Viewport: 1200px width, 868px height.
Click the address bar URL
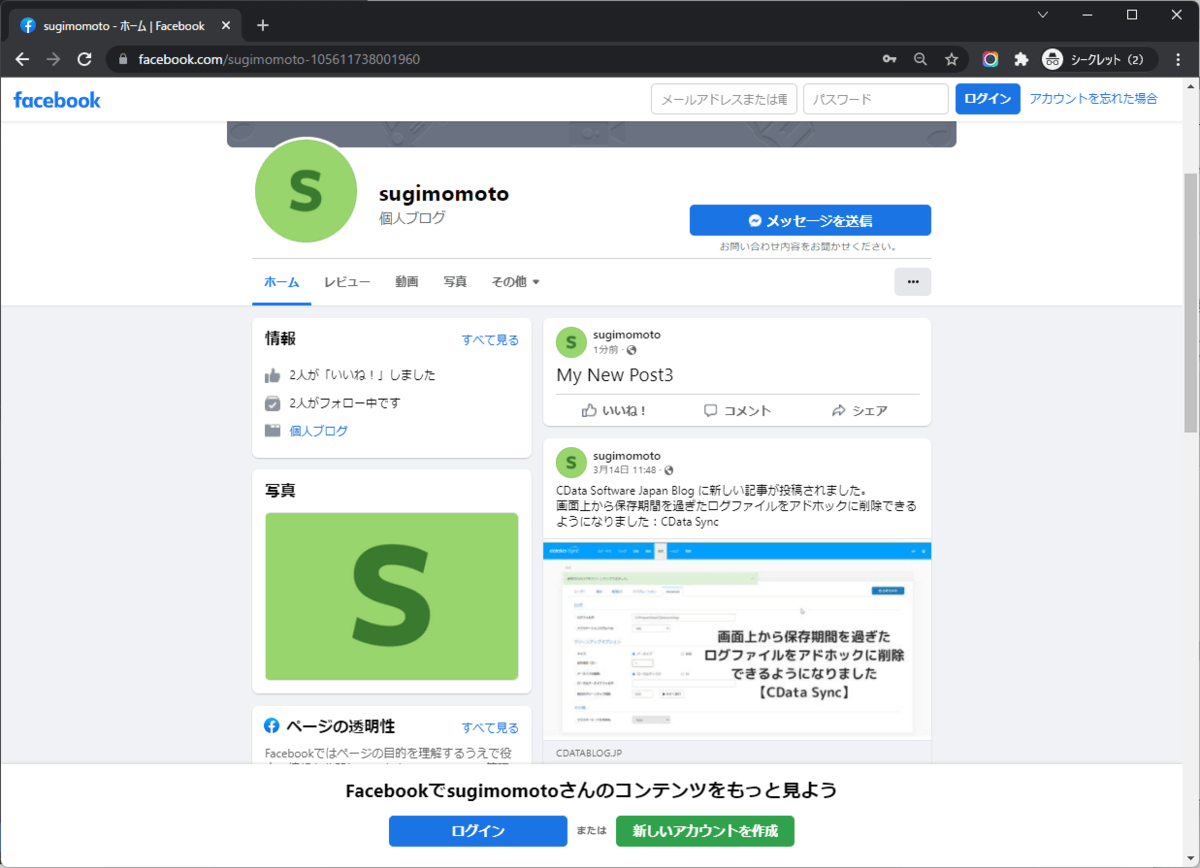[x=279, y=59]
